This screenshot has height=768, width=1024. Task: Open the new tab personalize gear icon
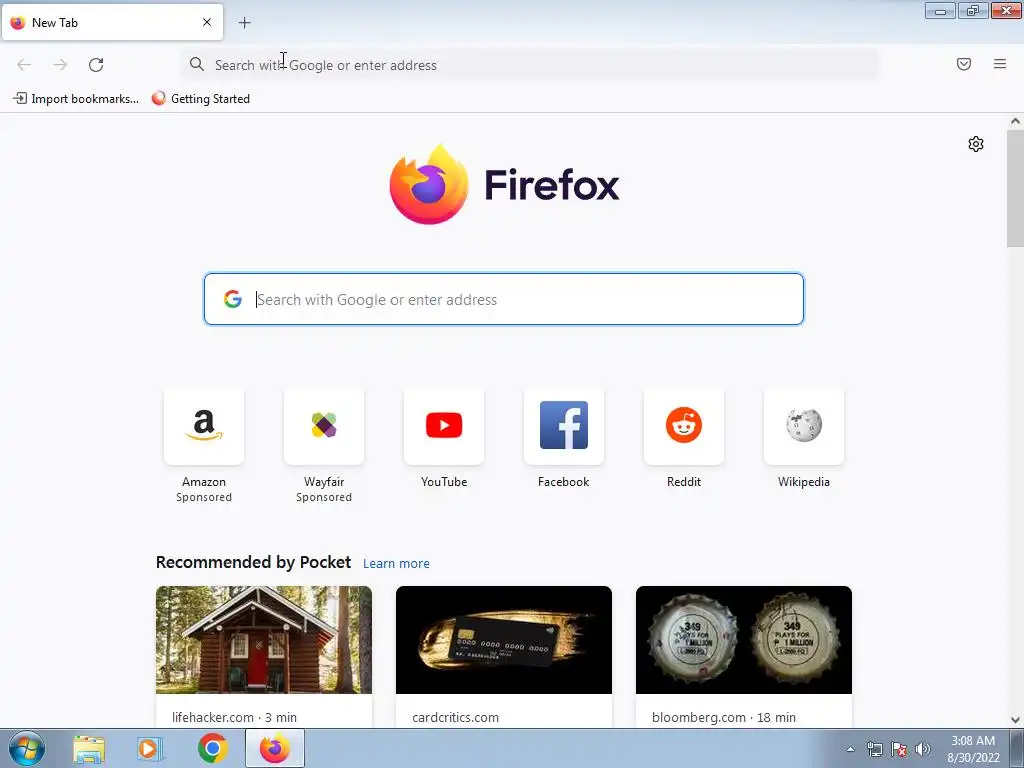[976, 144]
